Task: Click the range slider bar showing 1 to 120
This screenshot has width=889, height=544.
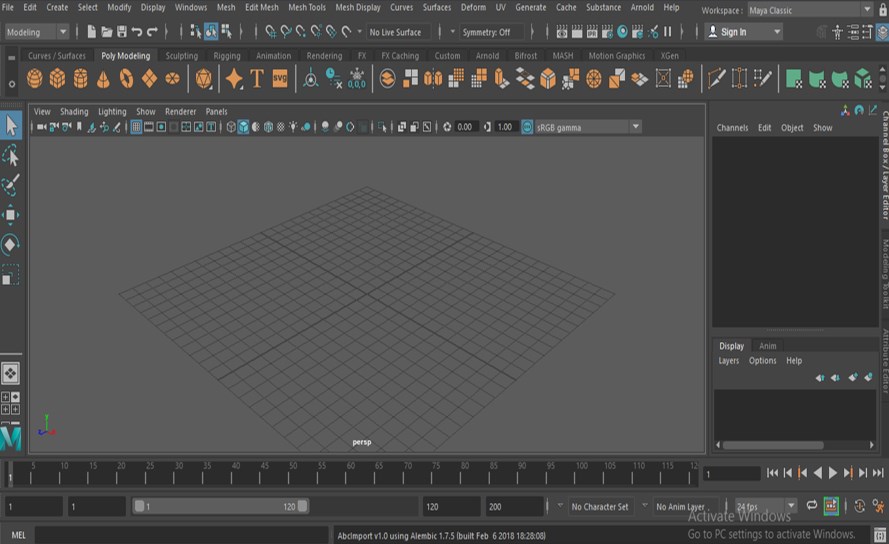Action: coord(221,507)
